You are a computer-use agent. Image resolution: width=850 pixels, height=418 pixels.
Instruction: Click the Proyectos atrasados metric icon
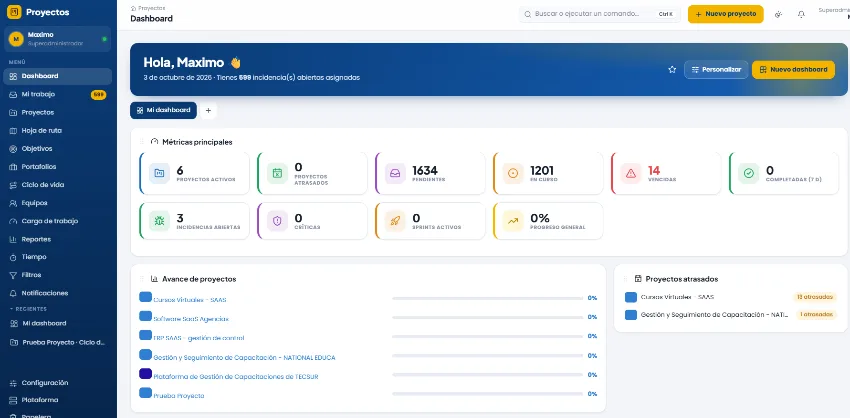coord(278,173)
